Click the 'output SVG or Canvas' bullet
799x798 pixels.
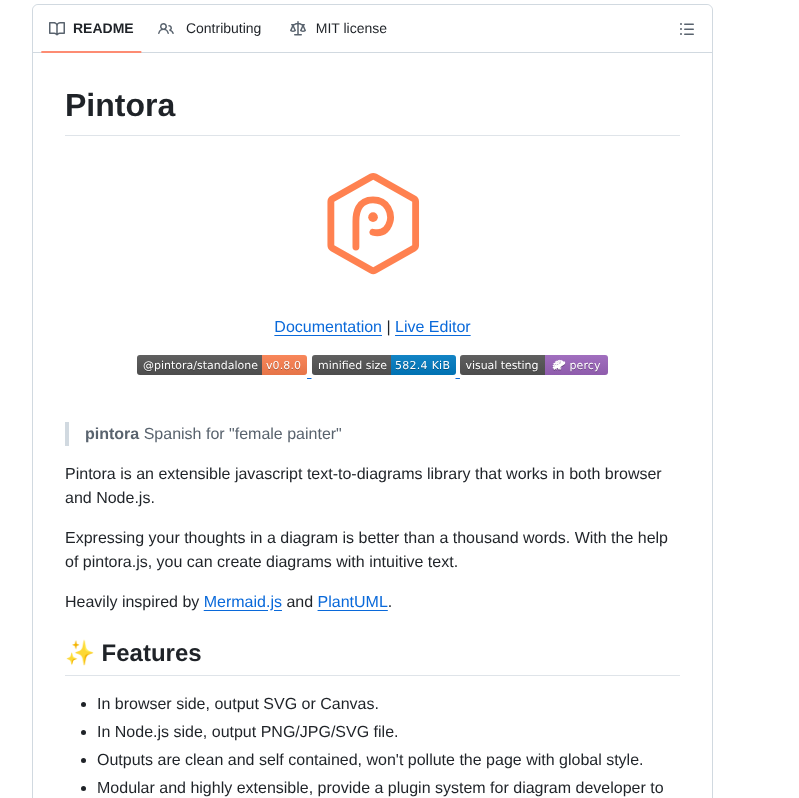238,704
